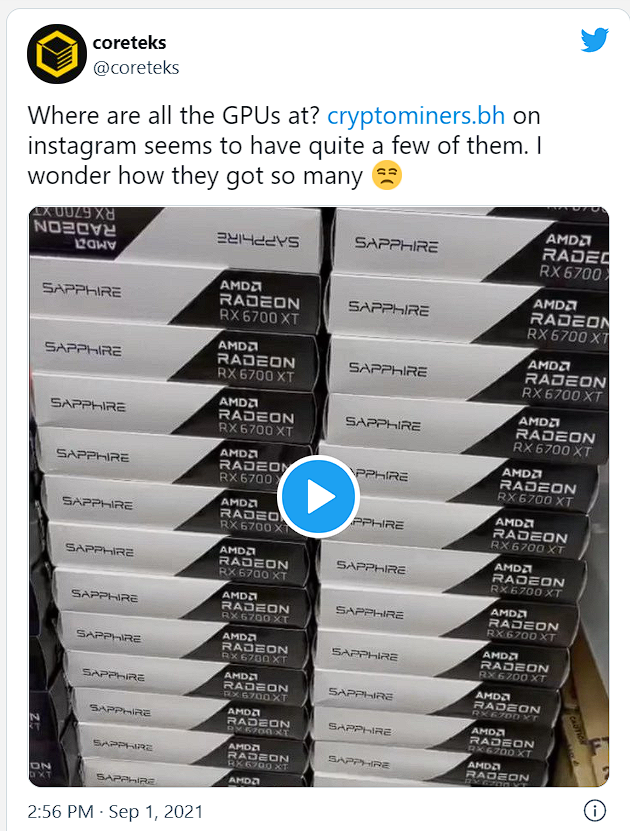This screenshot has height=831, width=630.
Task: Open the coreteks display name profile
Action: coord(129,43)
